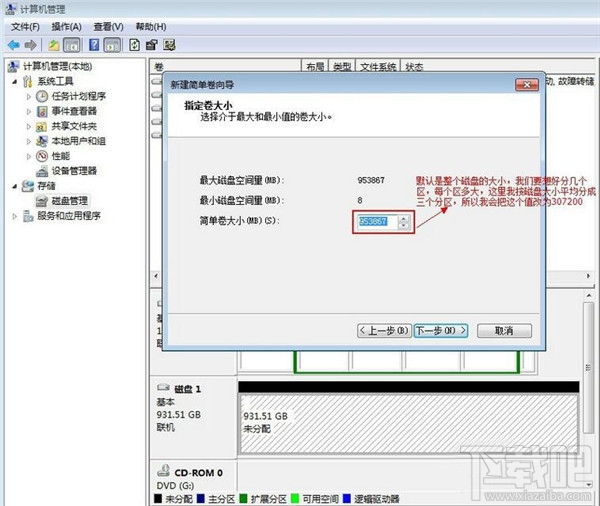Screen dimensions: 600x506
Task: Click the Storage node icon
Action: pyautogui.click(x=28, y=186)
